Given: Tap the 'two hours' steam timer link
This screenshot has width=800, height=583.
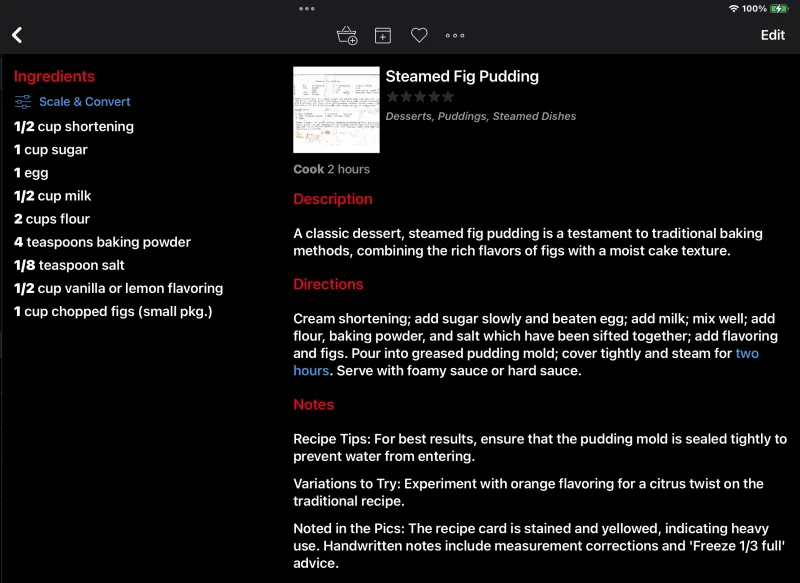Looking at the screenshot, I should point(749,352).
